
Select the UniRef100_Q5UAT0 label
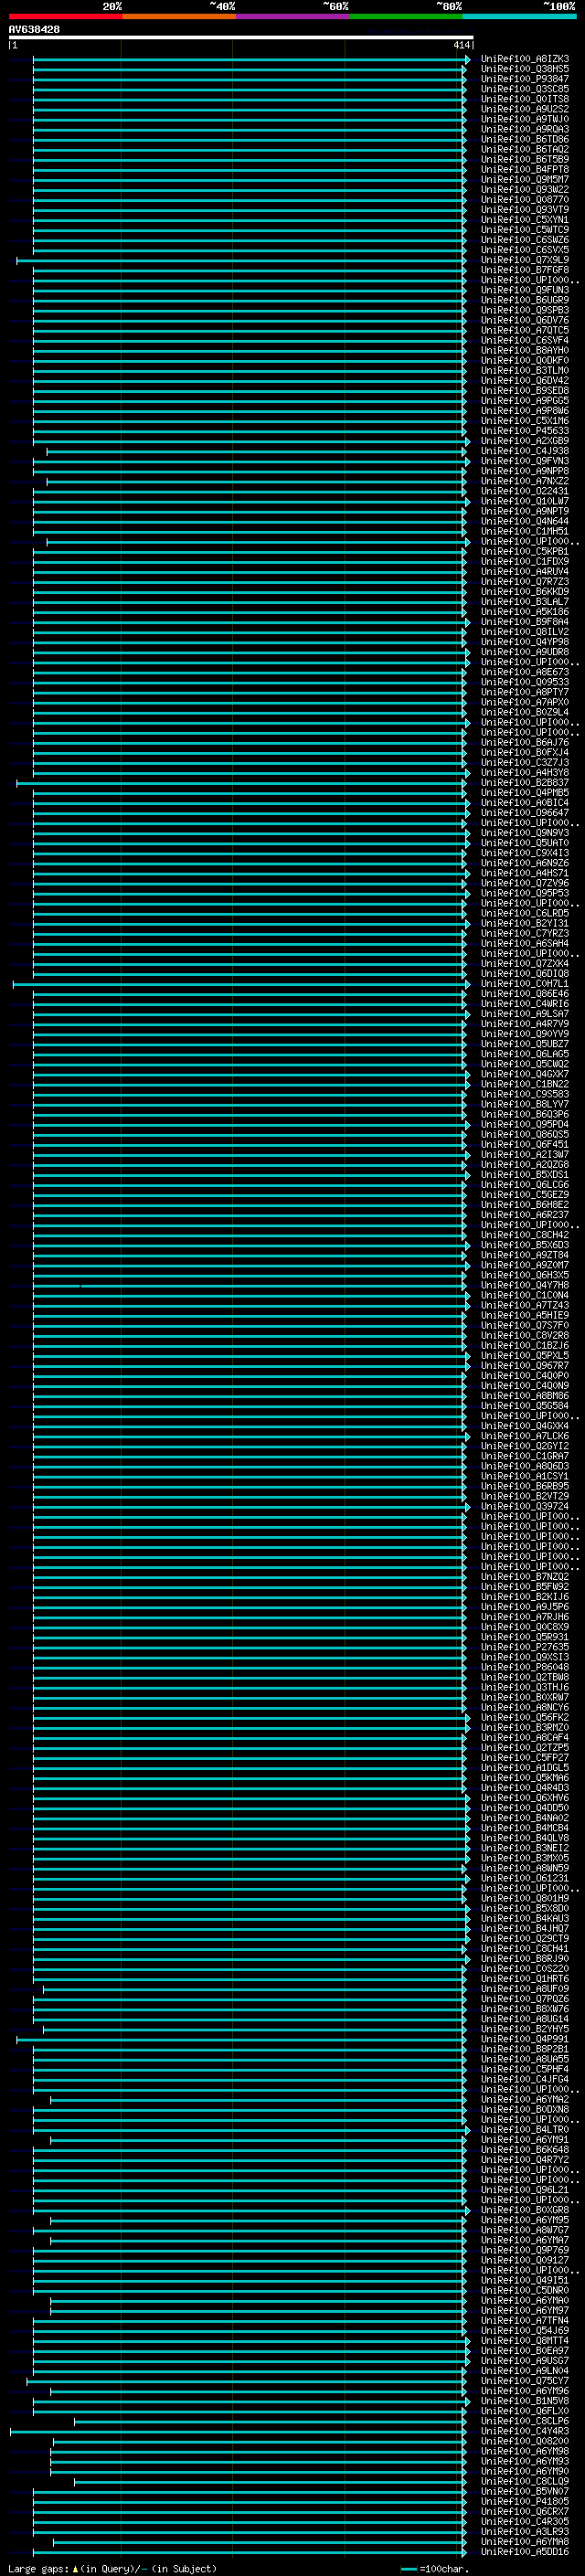(x=525, y=843)
